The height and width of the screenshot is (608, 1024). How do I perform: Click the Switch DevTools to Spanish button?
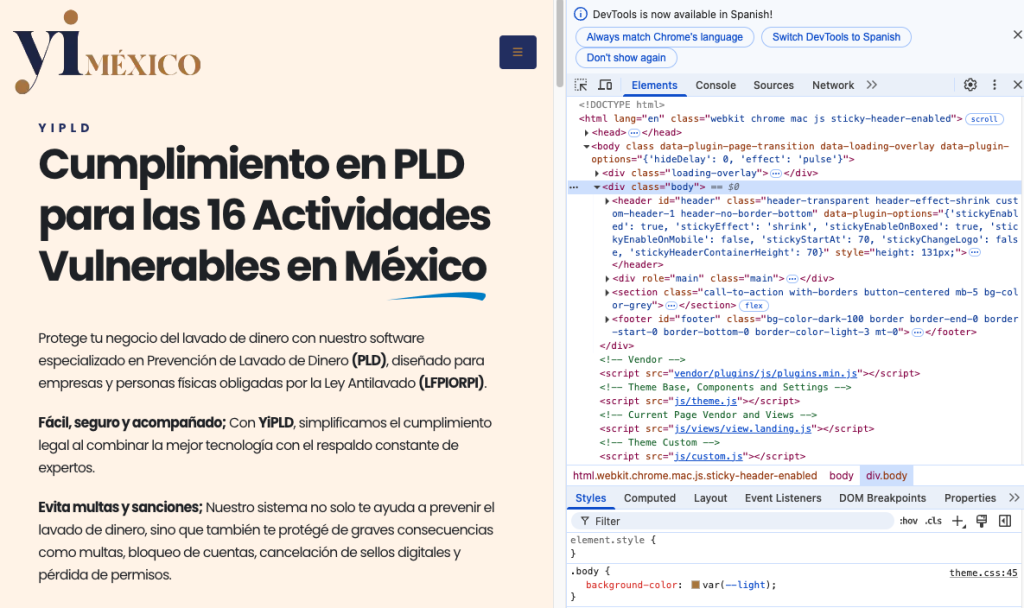tap(836, 37)
